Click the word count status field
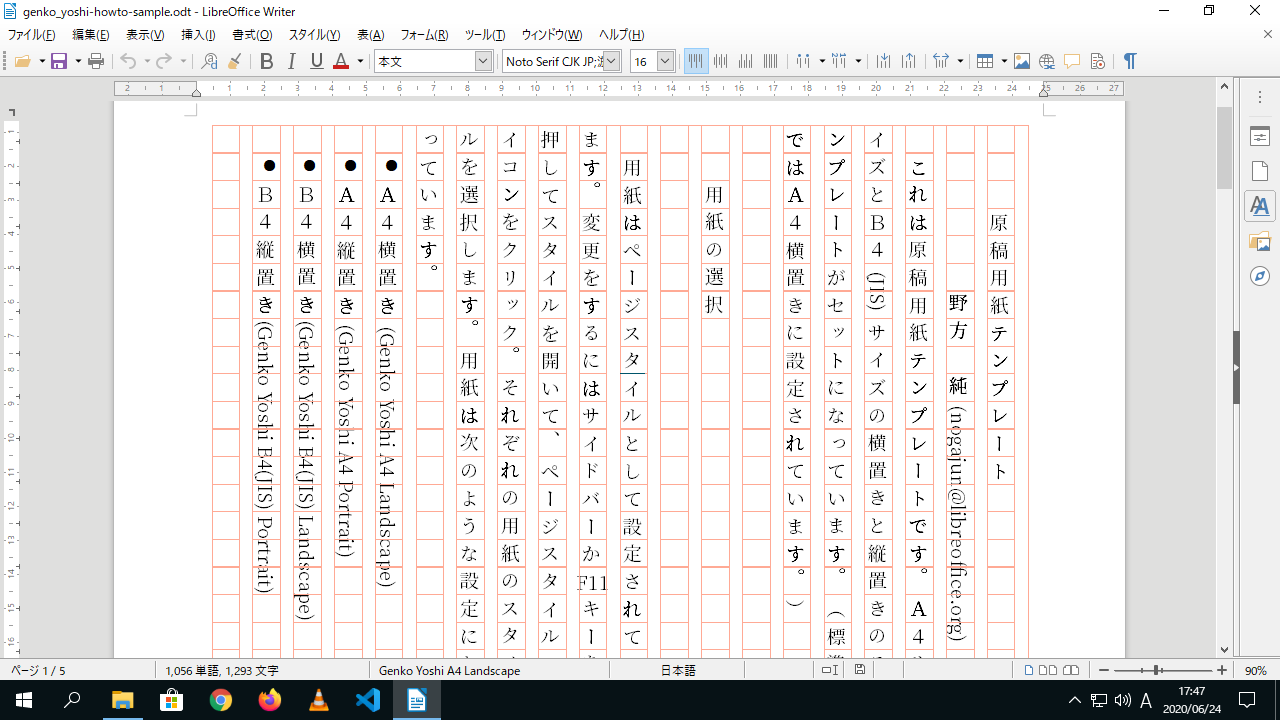 [222, 670]
